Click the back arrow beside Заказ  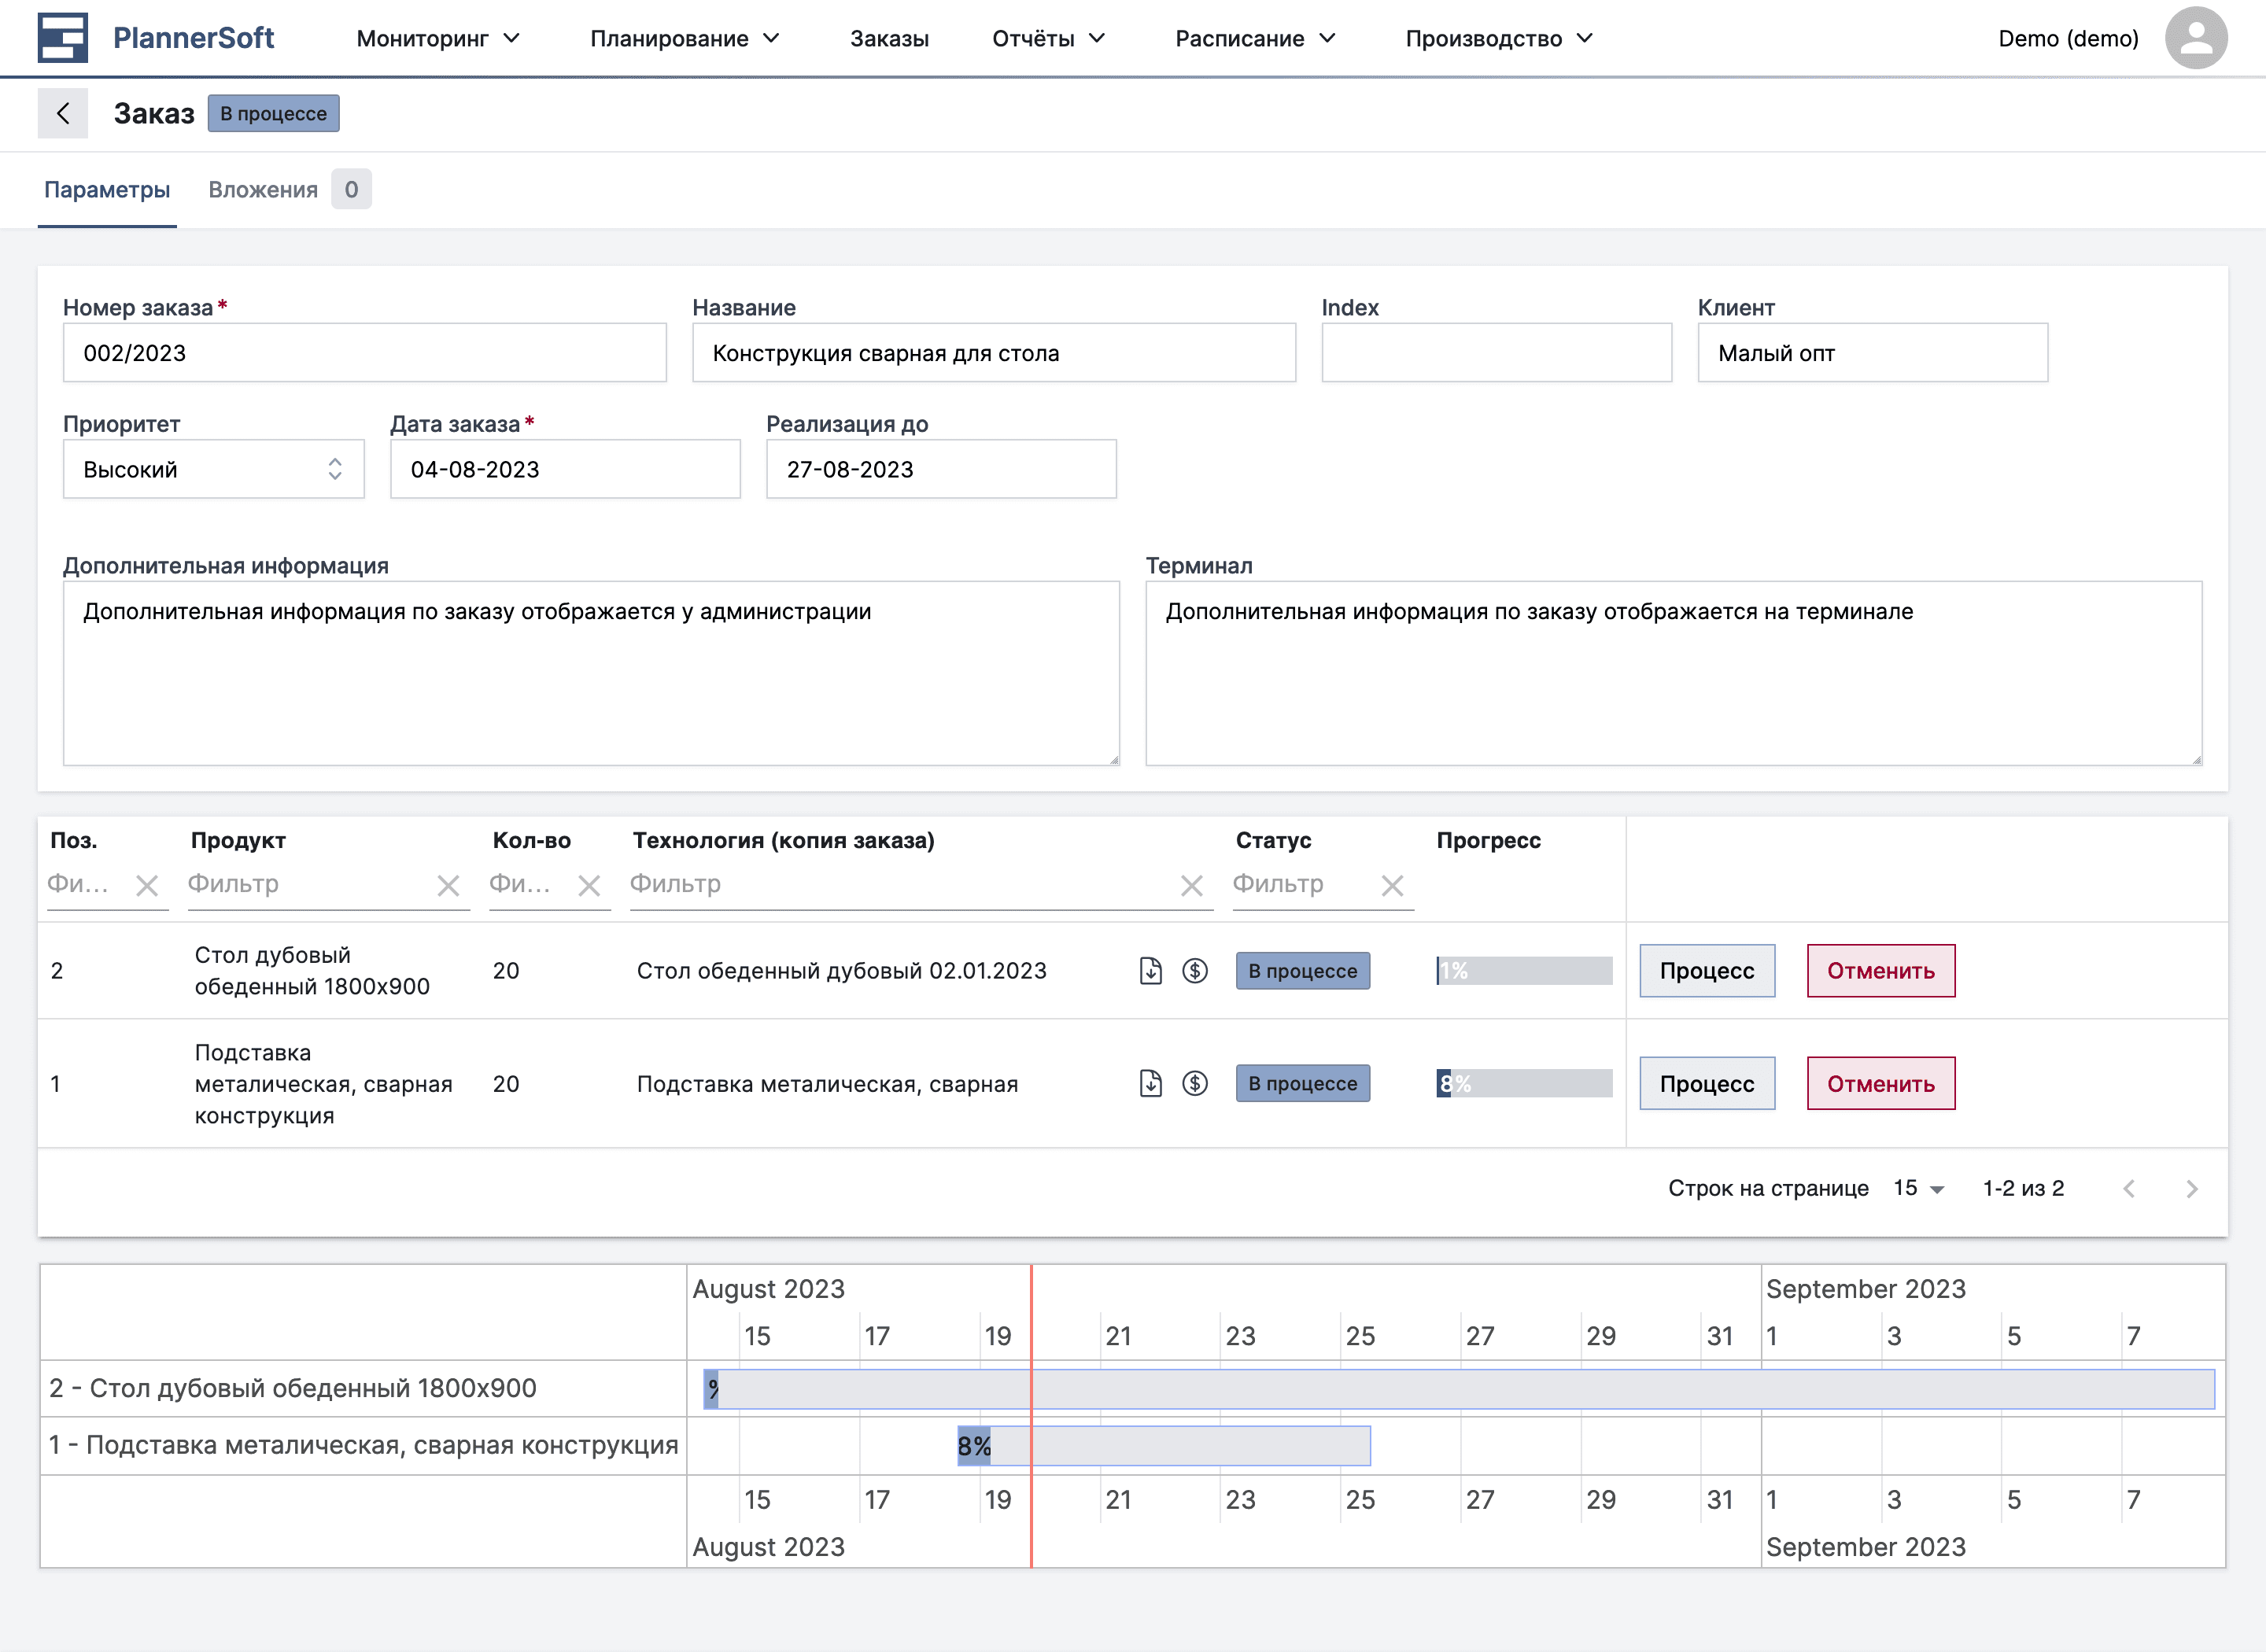click(x=63, y=113)
